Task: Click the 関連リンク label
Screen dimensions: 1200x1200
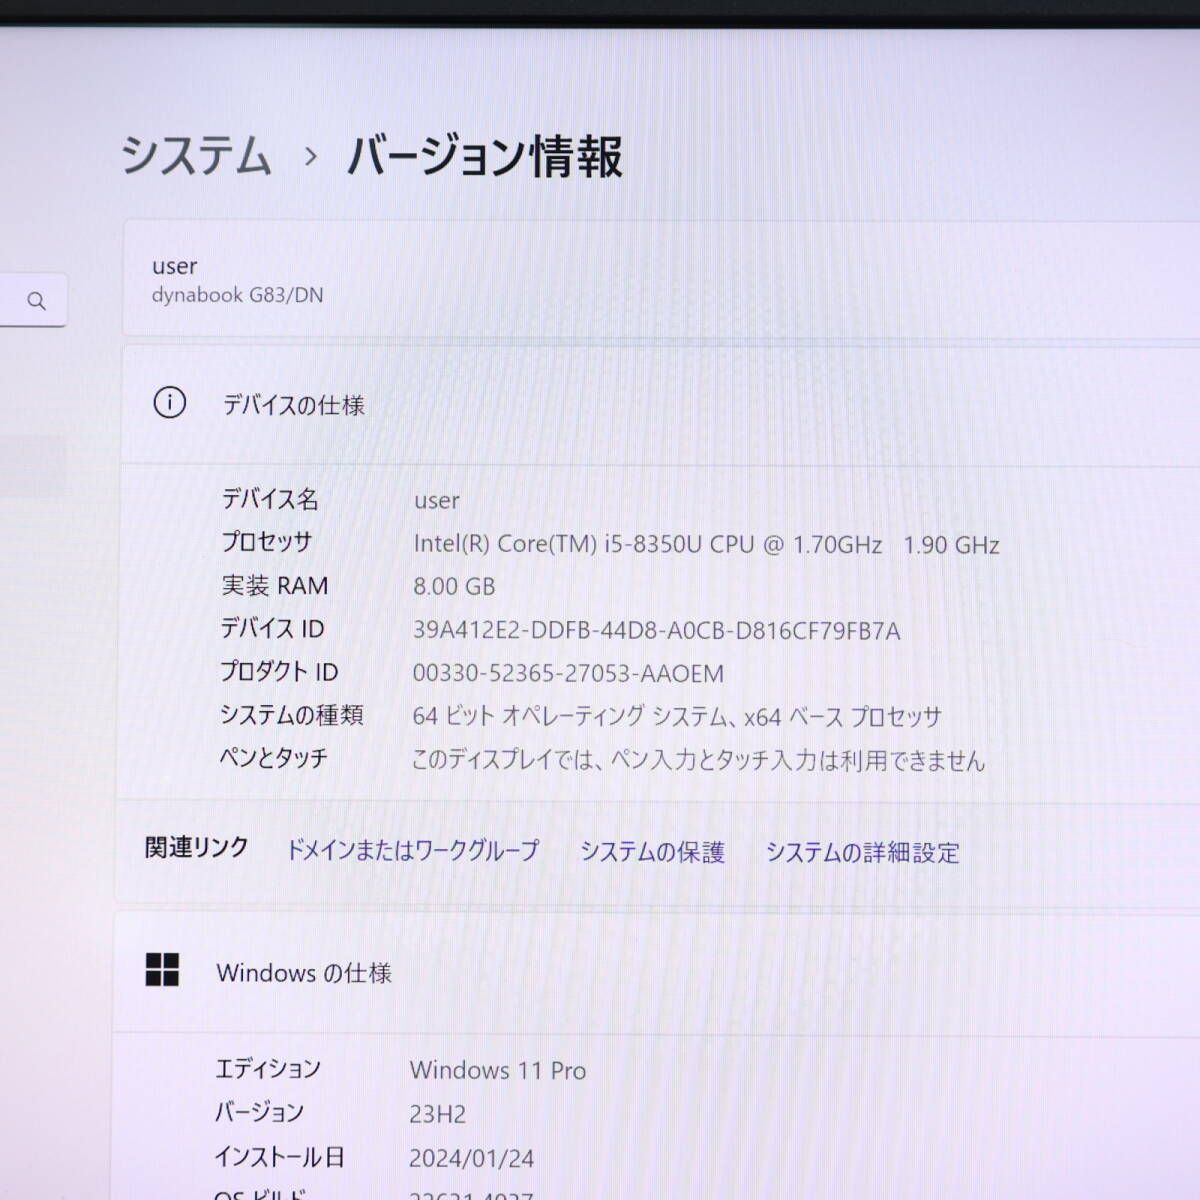Action: point(197,847)
